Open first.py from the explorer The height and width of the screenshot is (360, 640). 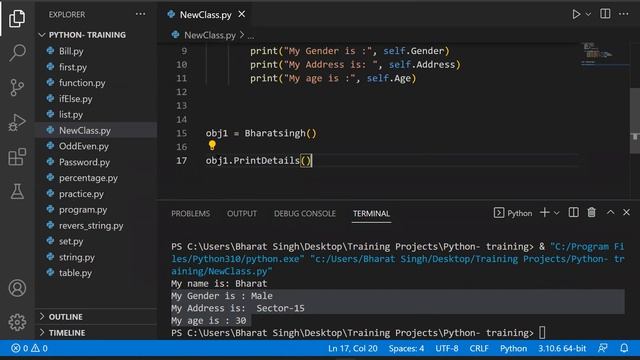73,67
